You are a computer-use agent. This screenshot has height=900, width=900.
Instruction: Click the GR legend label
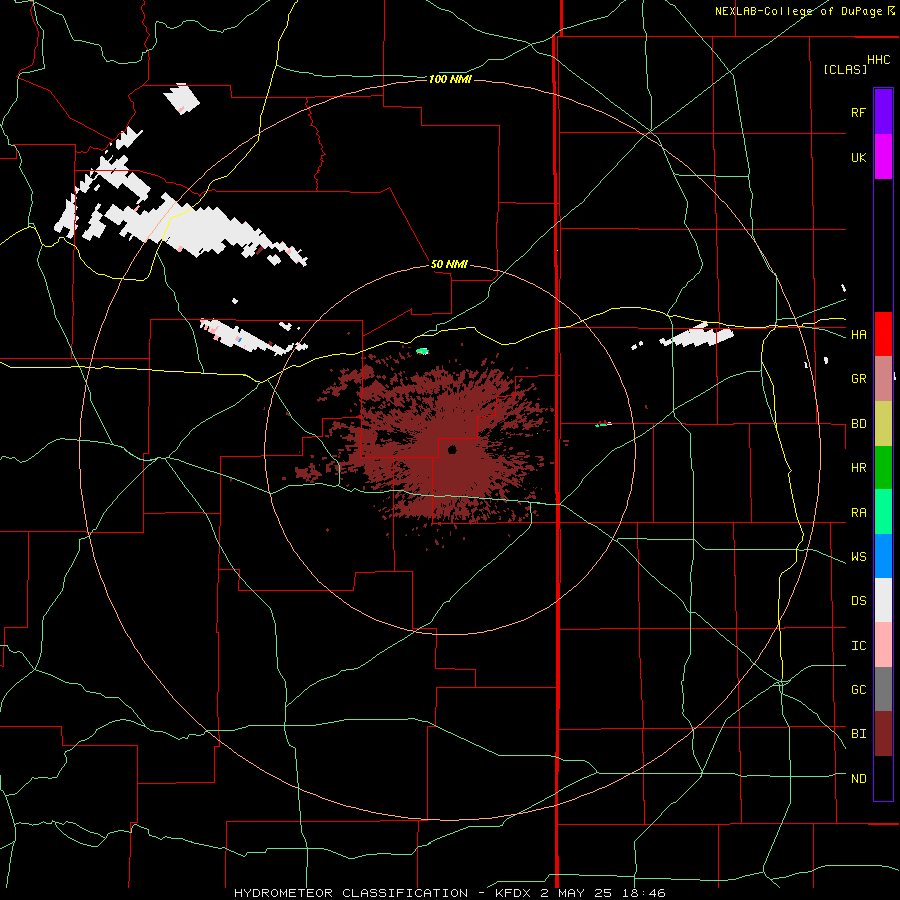click(859, 379)
